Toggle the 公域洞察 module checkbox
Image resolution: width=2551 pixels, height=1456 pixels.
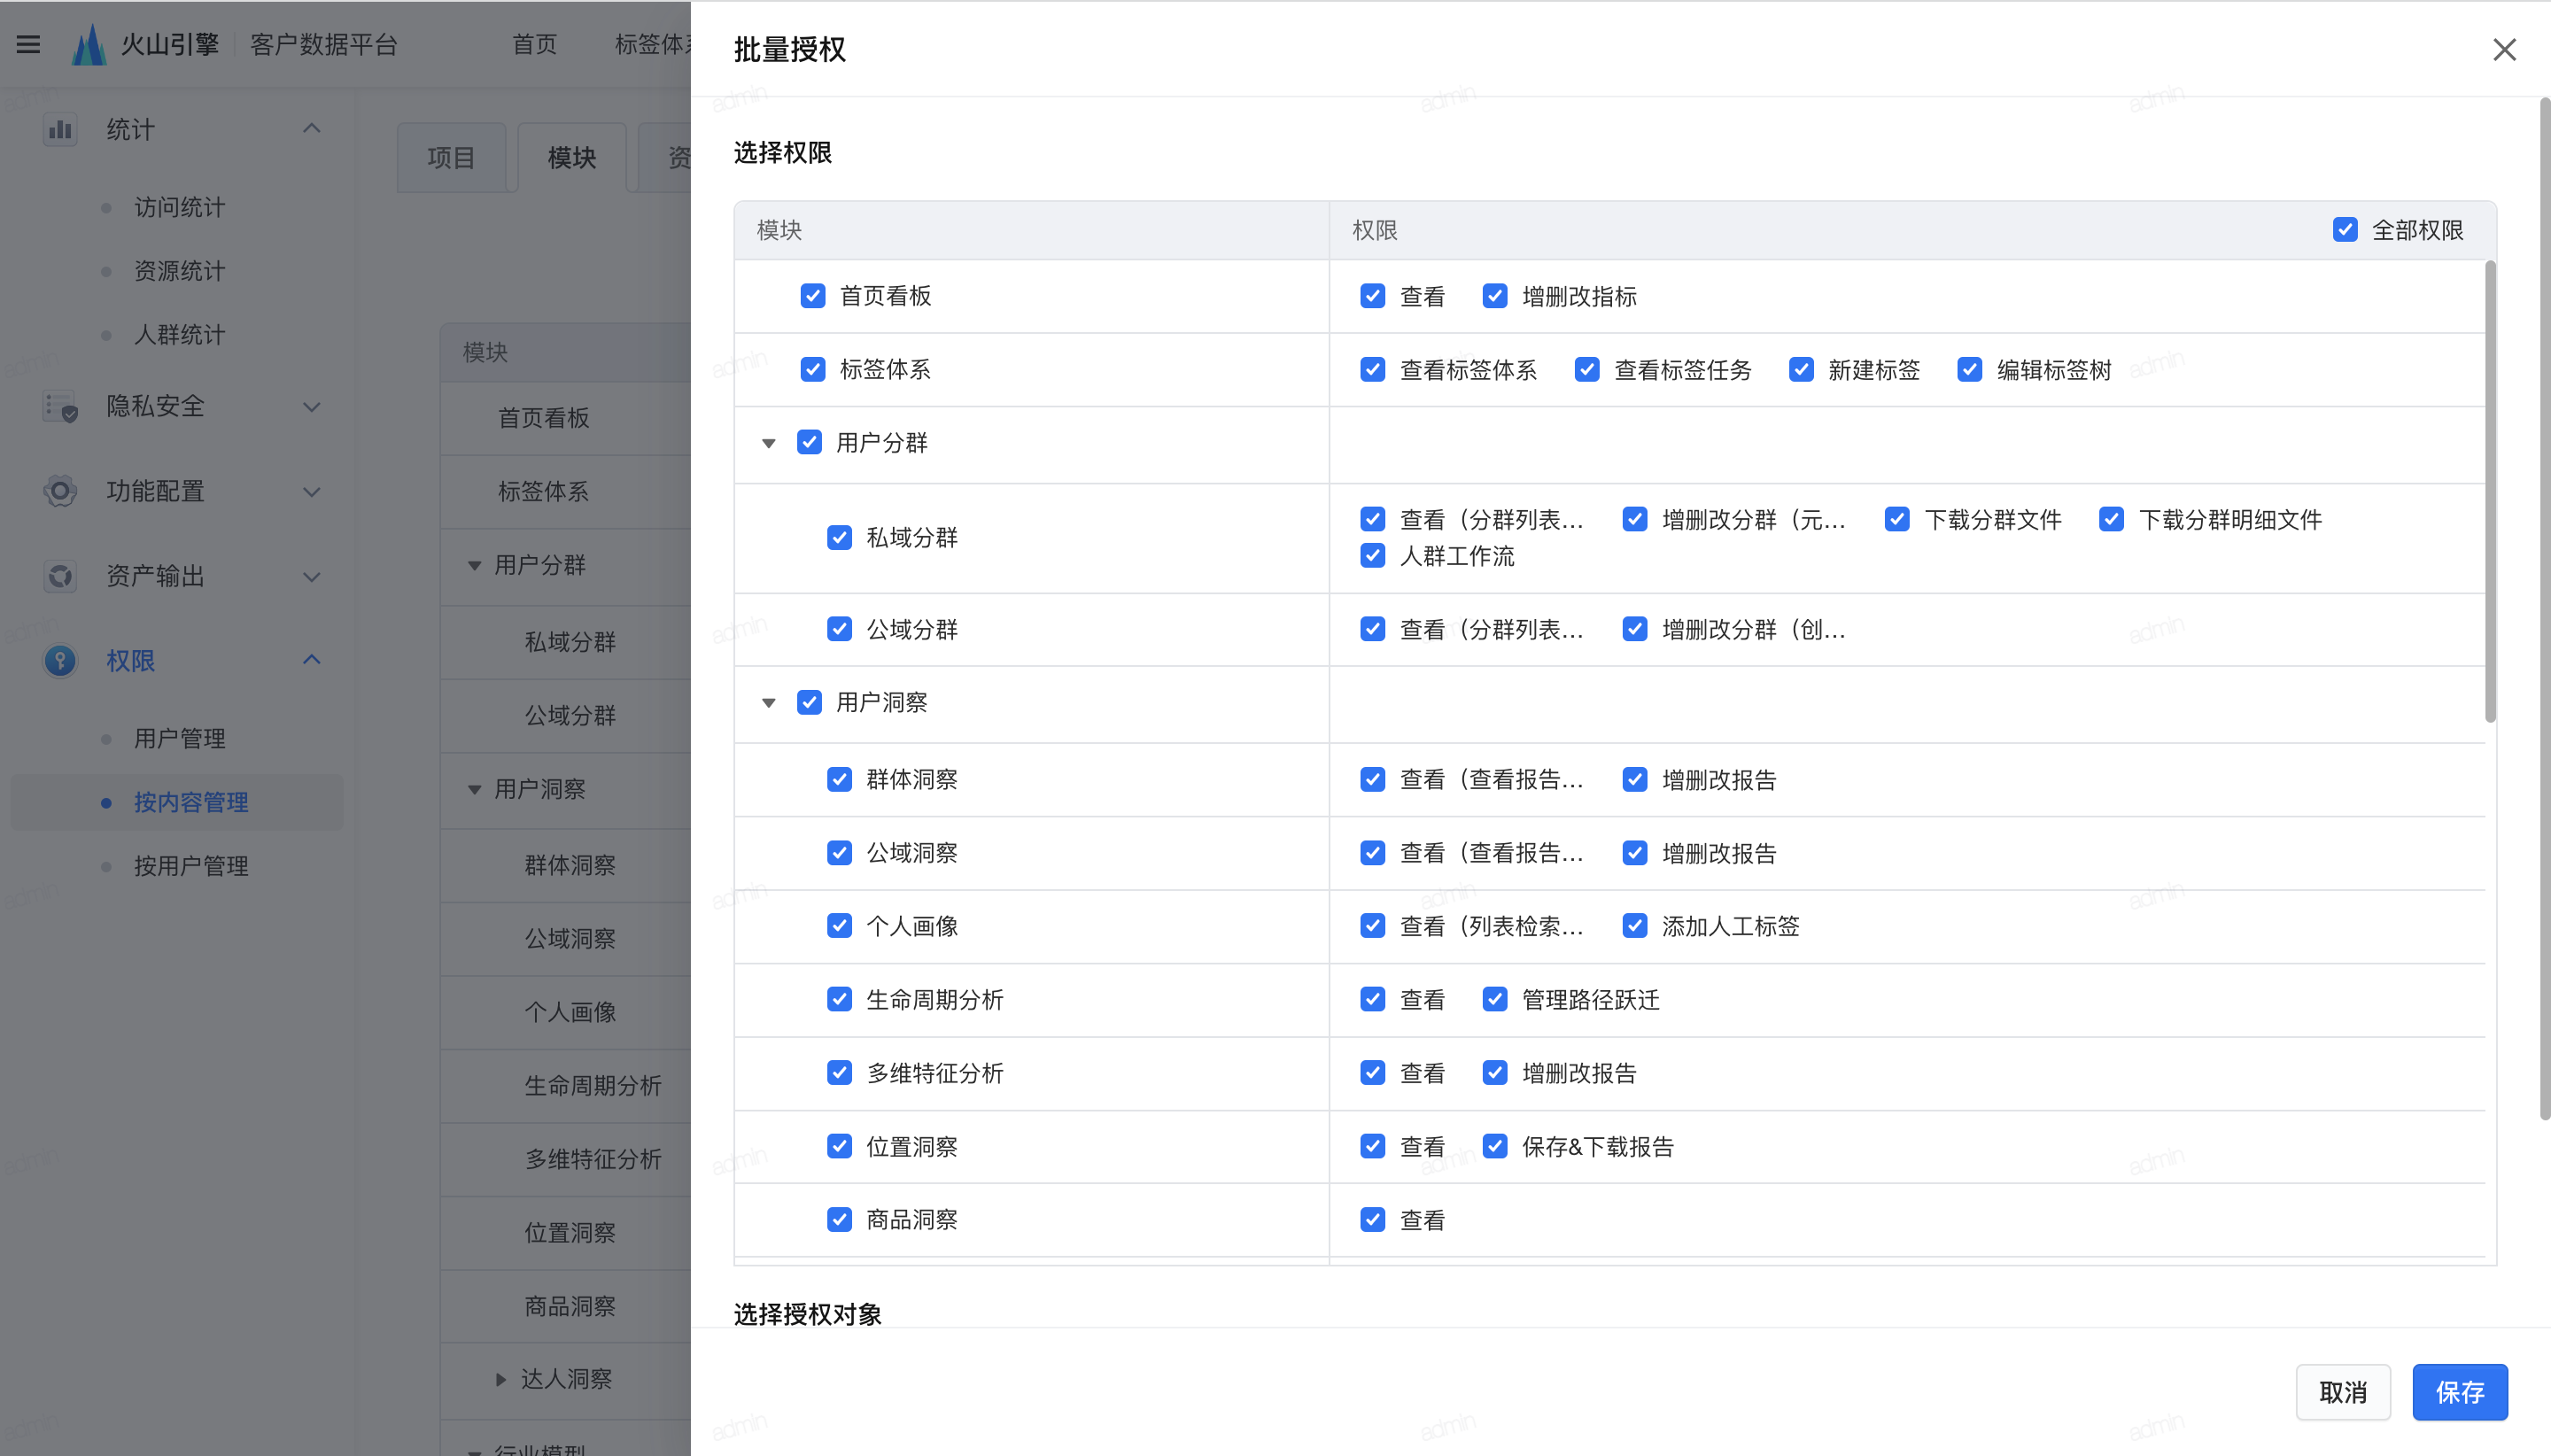840,853
